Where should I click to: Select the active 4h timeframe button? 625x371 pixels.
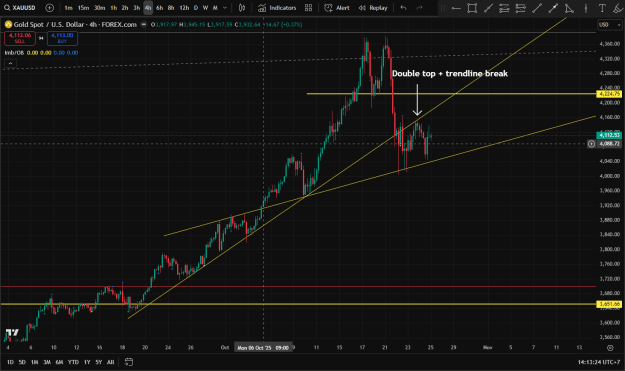coord(148,8)
